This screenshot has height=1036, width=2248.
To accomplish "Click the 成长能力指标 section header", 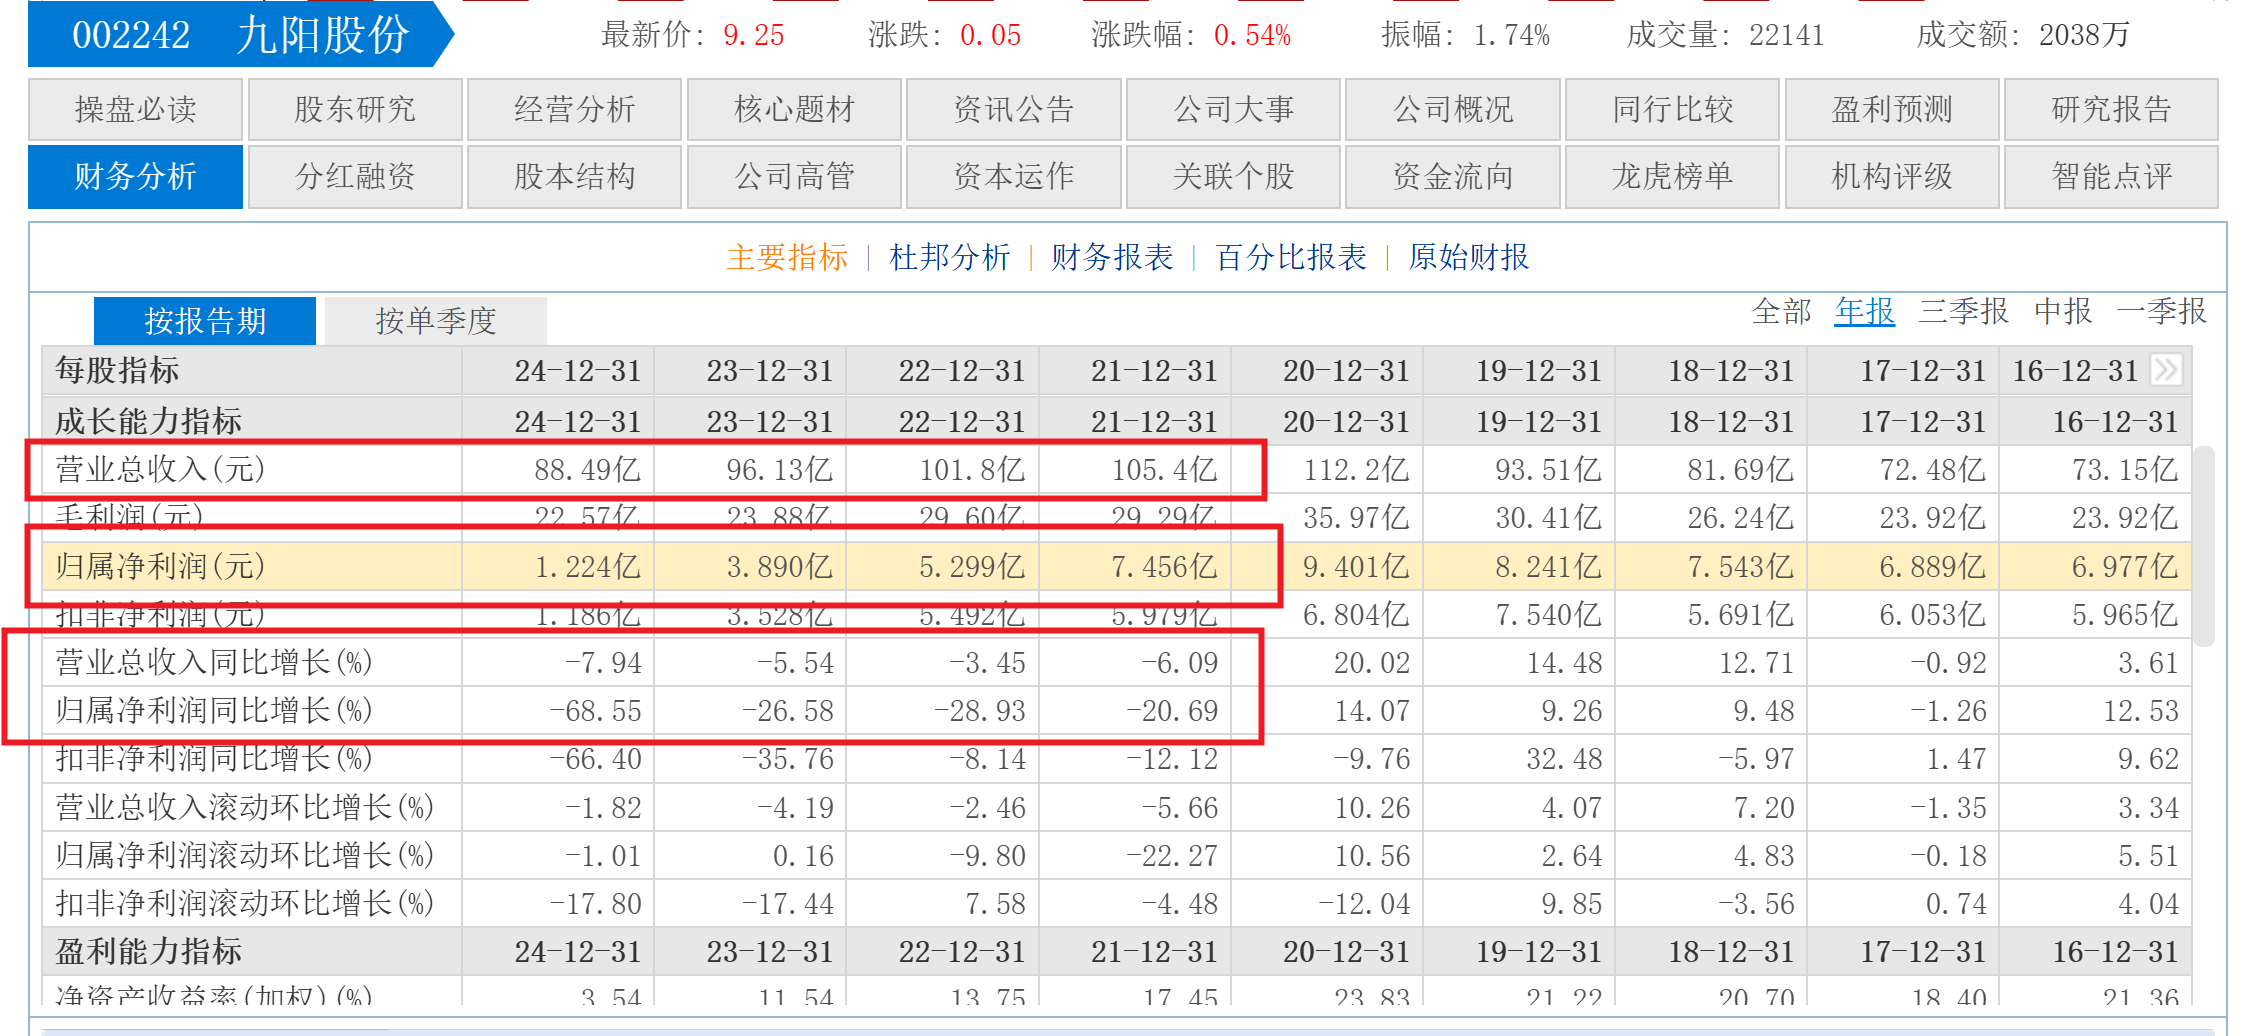I will tap(148, 421).
